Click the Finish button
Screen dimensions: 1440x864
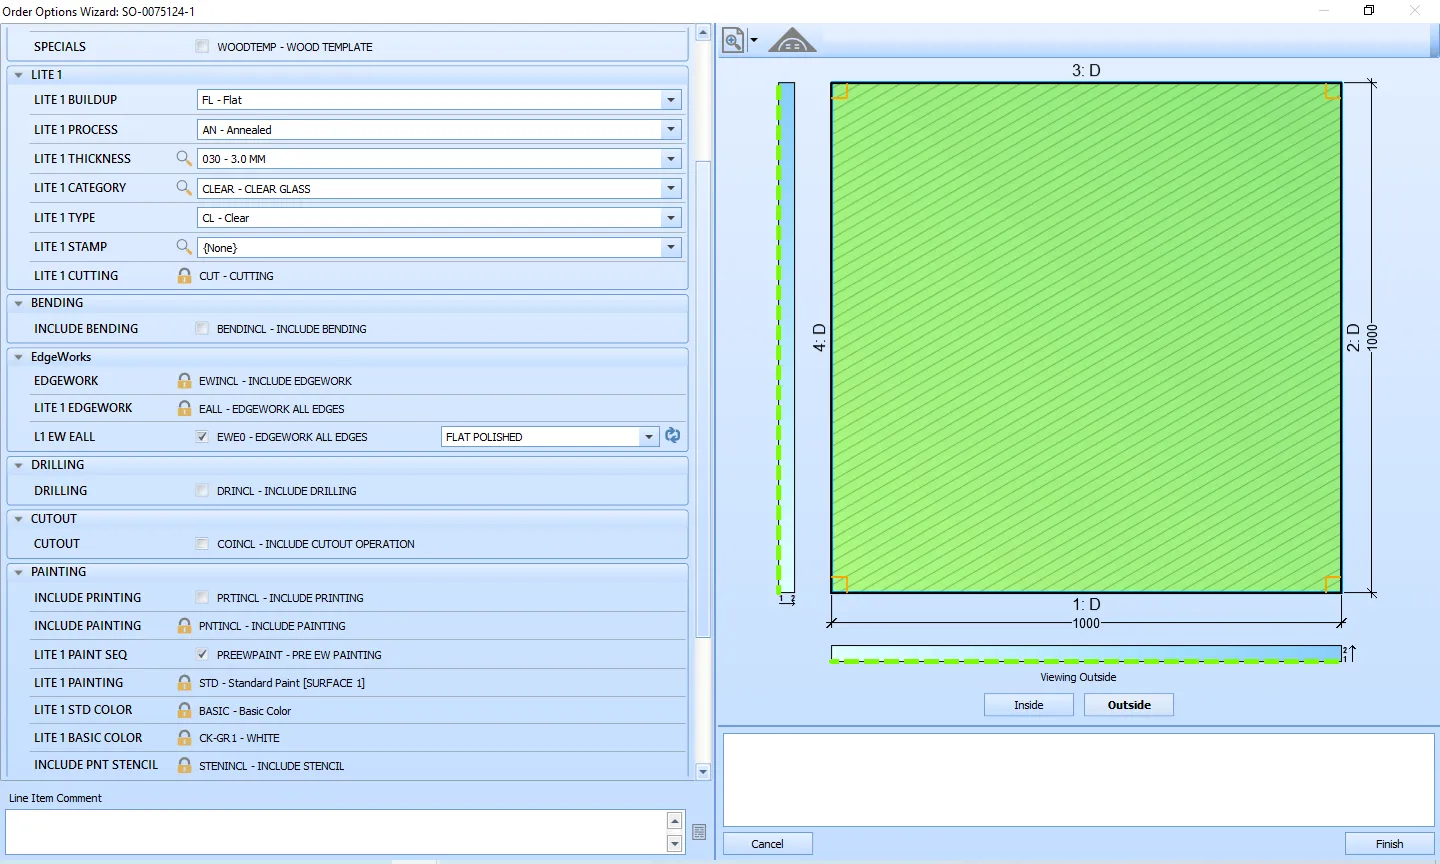click(x=1389, y=844)
